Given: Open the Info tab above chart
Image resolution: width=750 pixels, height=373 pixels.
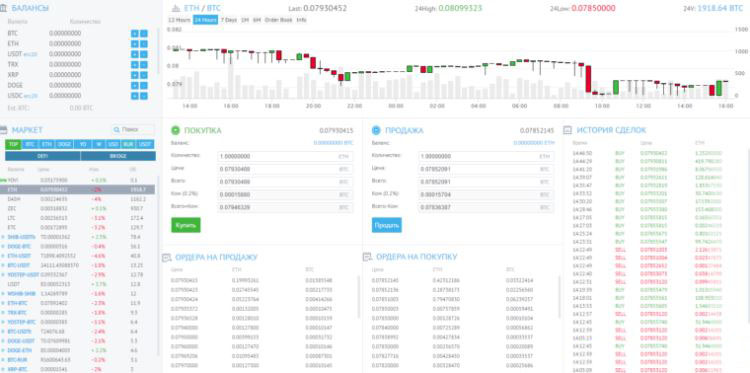Looking at the screenshot, I should pos(301,20).
